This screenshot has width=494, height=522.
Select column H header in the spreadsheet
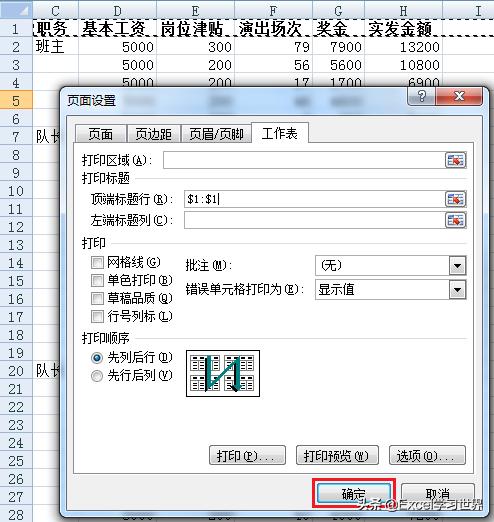(x=403, y=11)
